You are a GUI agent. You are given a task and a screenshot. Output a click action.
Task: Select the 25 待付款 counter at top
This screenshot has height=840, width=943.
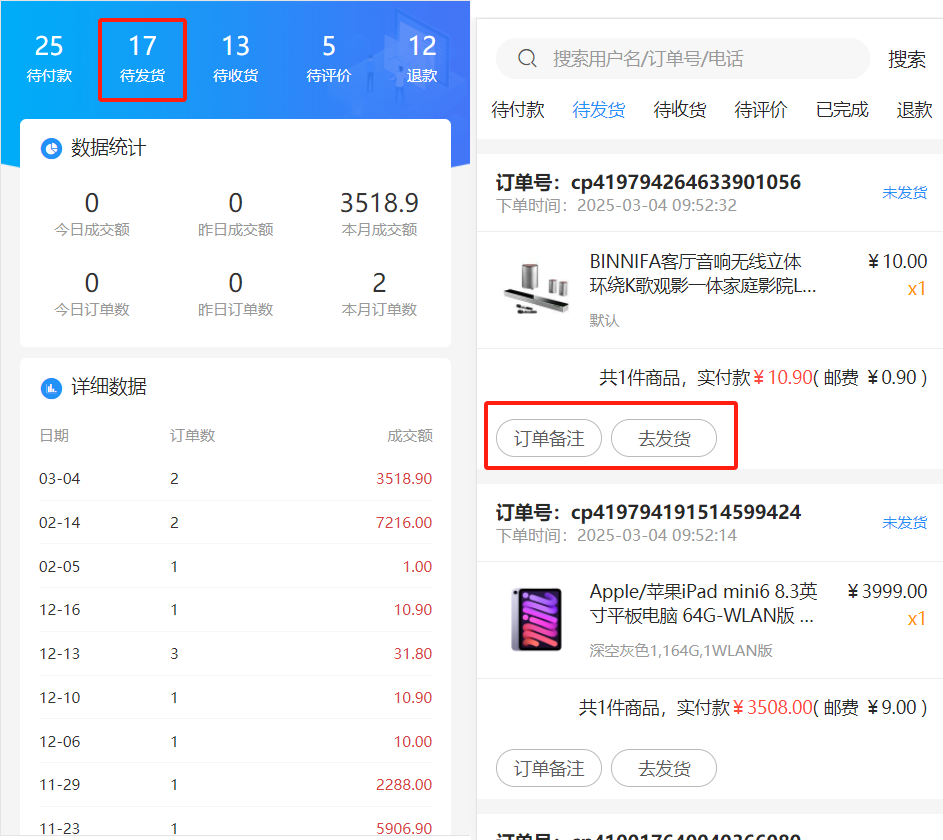(x=49, y=58)
